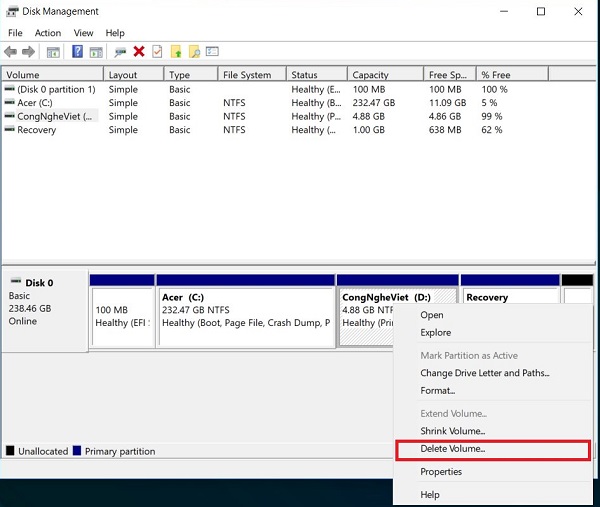The image size is (600, 507).
Task: Click the show/hide console tree icon
Action: pyautogui.click(x=53, y=52)
